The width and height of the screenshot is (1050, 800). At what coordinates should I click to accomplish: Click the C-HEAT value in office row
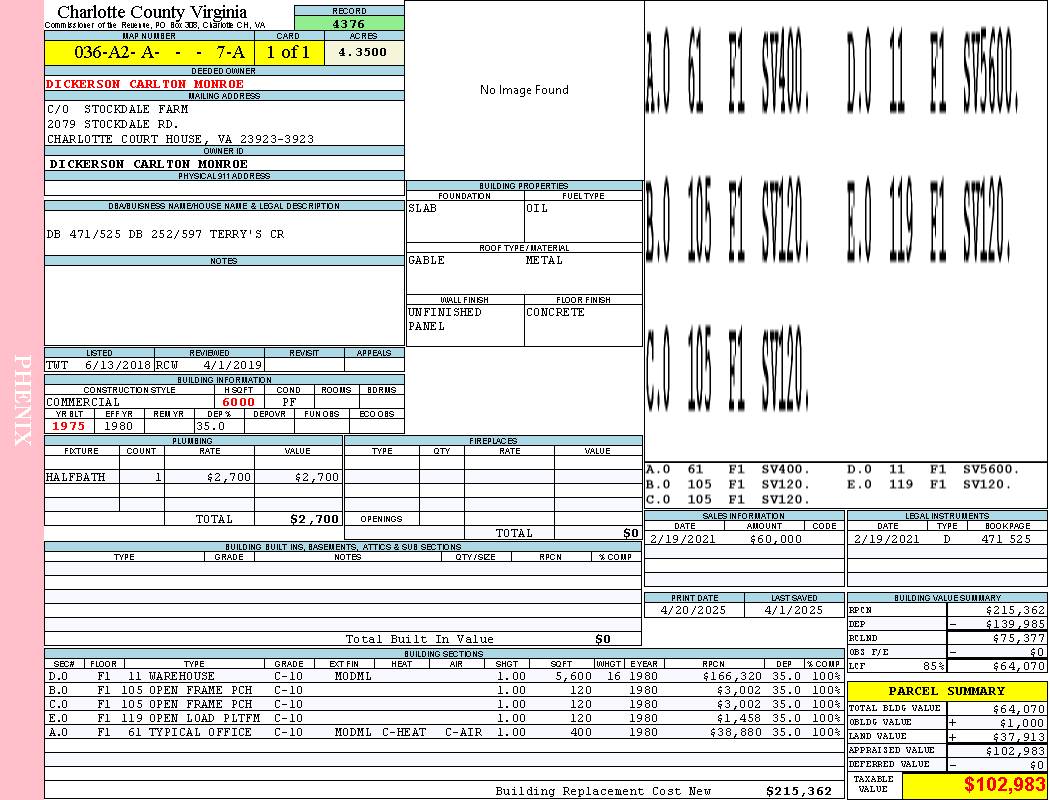(x=404, y=732)
